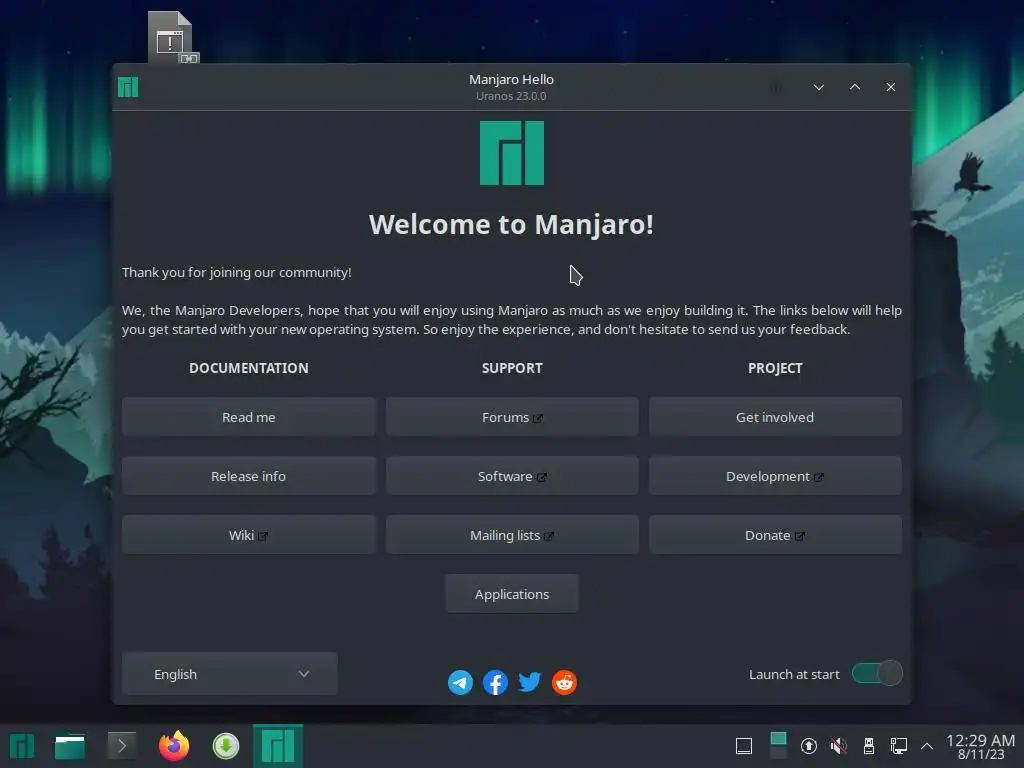The width and height of the screenshot is (1024, 768).
Task: Open the network connection tray icon
Action: tap(899, 746)
